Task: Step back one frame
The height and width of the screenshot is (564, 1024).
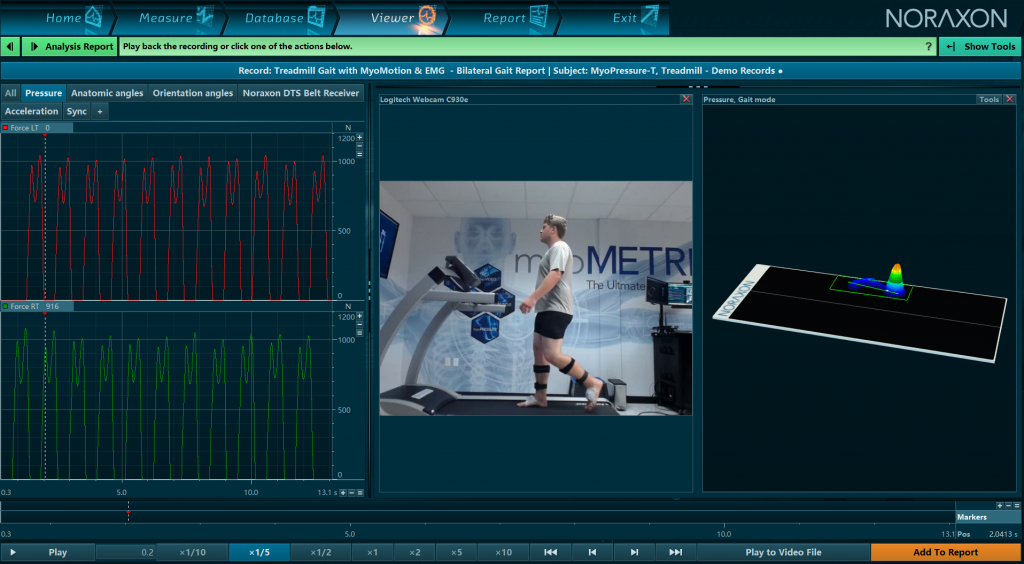Action: 592,552
